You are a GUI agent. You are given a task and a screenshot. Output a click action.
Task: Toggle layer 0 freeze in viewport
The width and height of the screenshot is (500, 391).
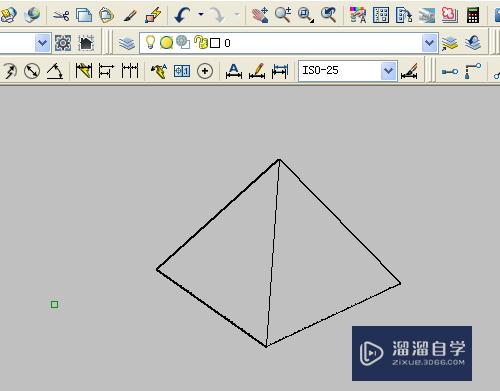click(183, 42)
